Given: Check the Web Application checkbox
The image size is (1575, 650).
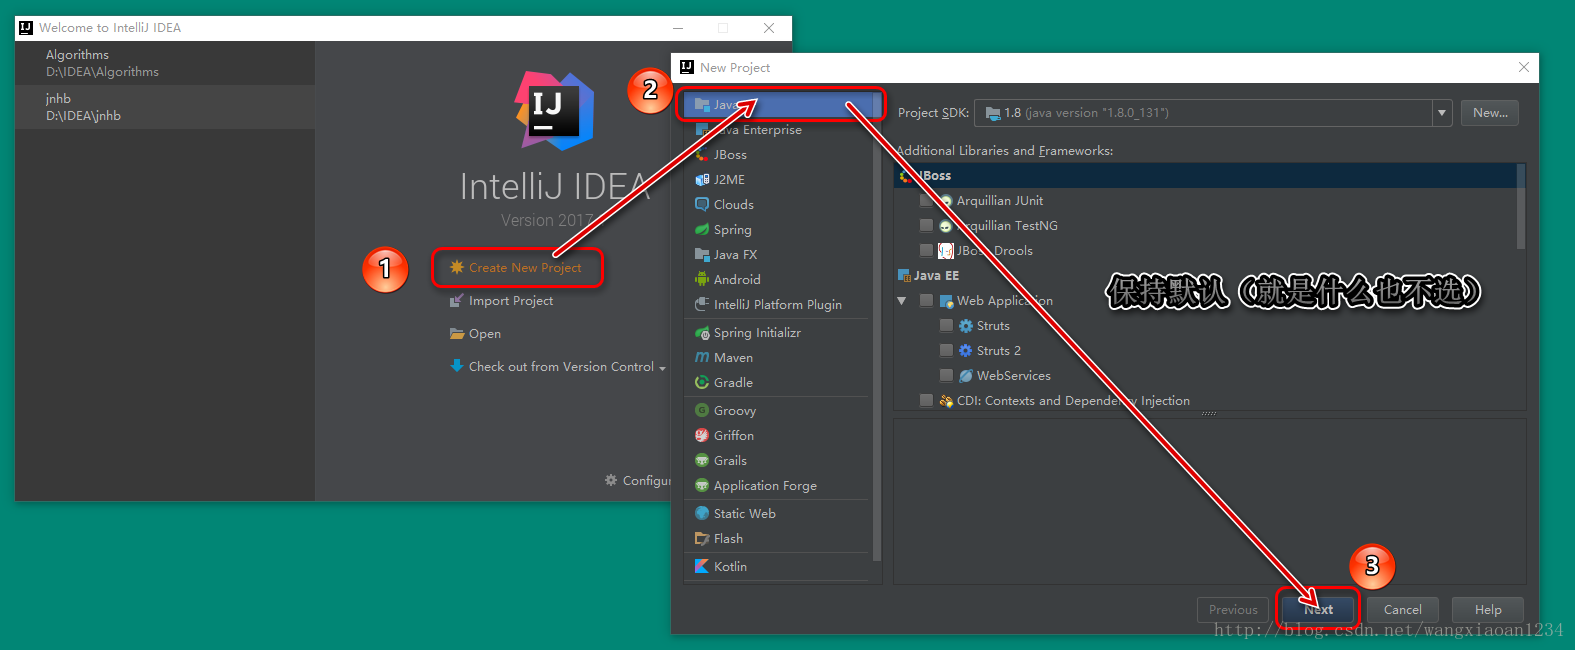Looking at the screenshot, I should 926,301.
